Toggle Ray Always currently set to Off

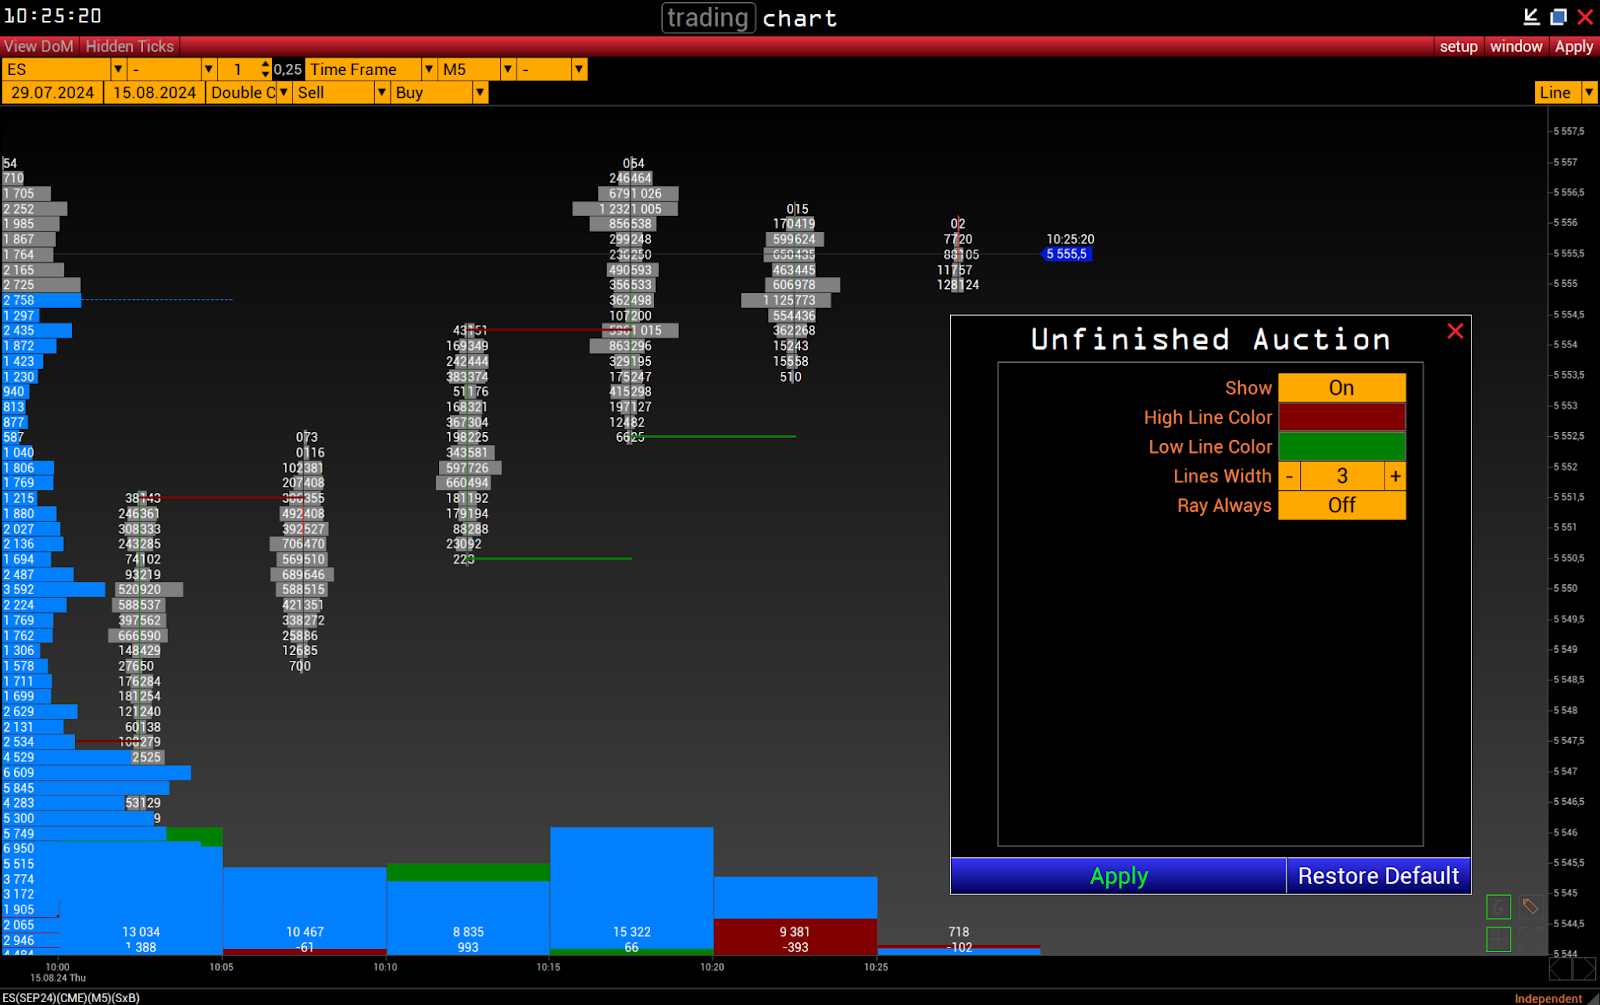(x=1341, y=506)
